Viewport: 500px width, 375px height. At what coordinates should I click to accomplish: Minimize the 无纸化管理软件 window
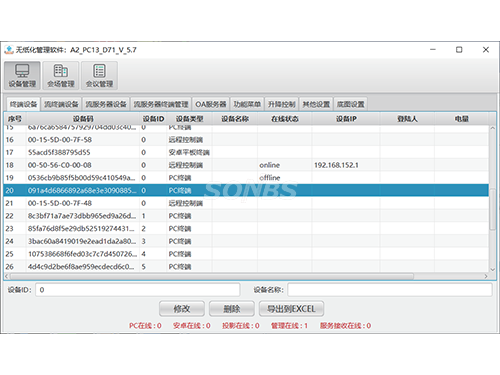coord(433,50)
